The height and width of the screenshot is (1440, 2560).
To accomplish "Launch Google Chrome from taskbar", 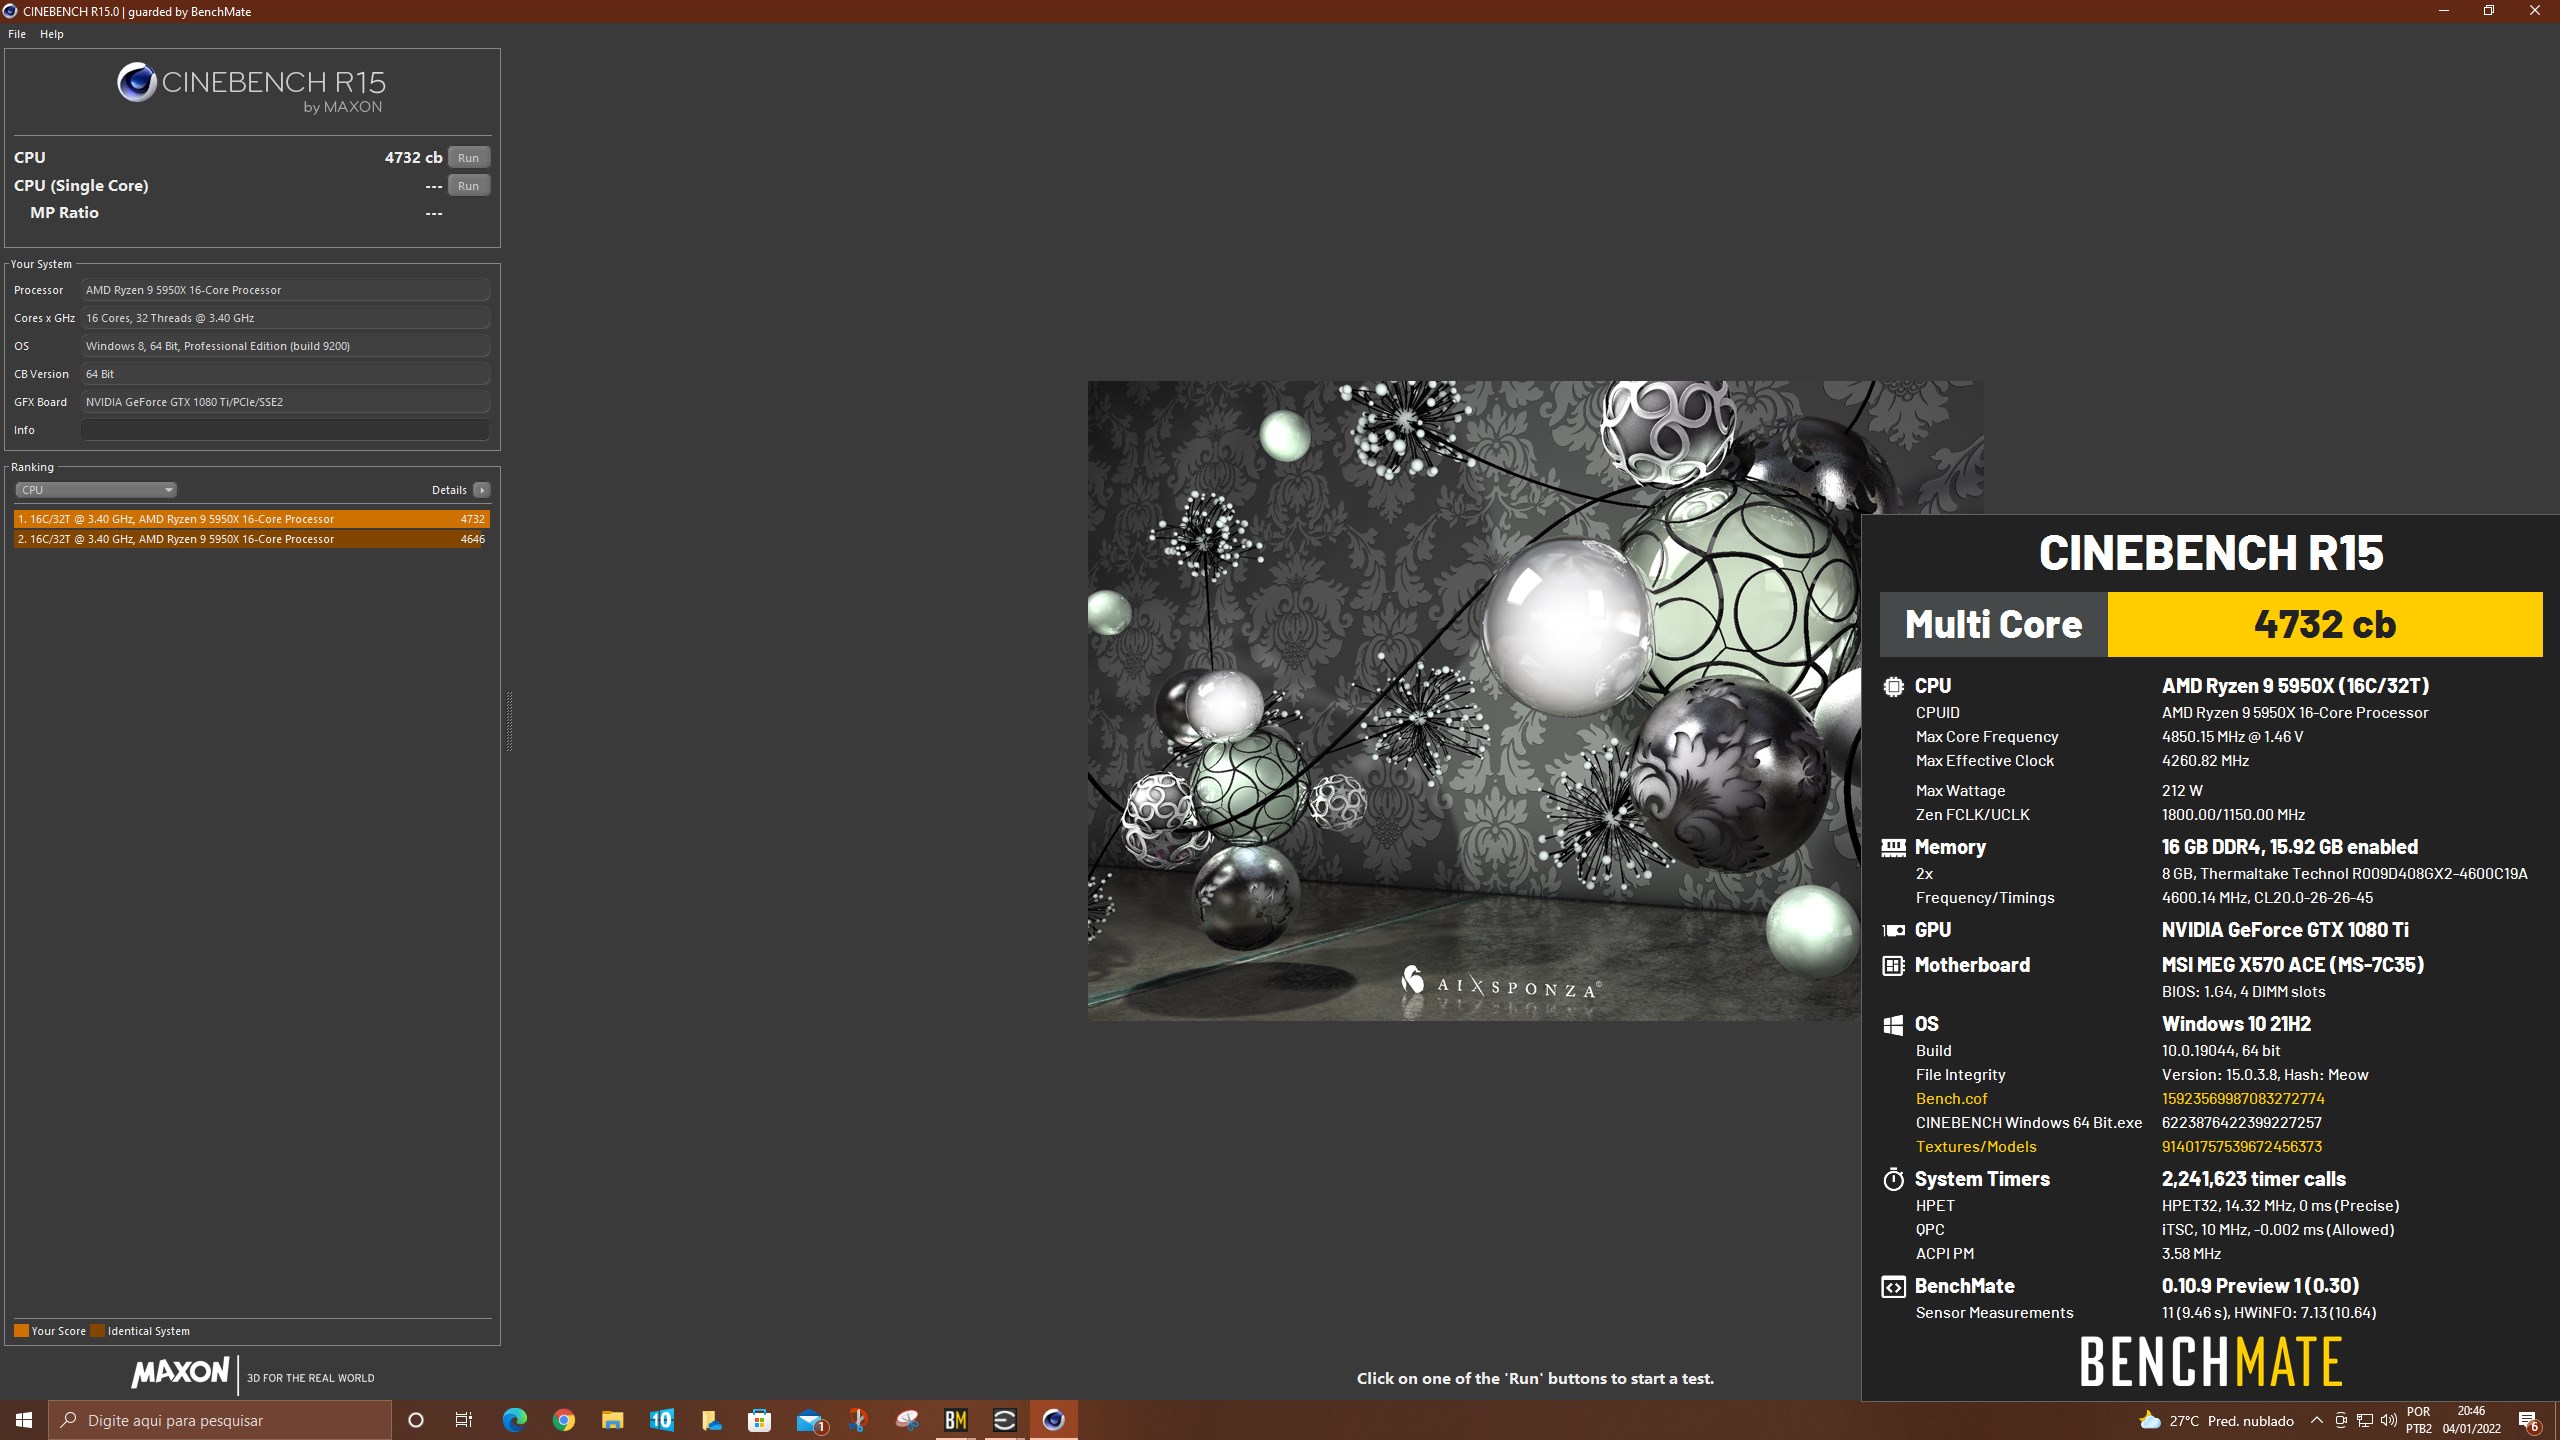I will pos(563,1420).
